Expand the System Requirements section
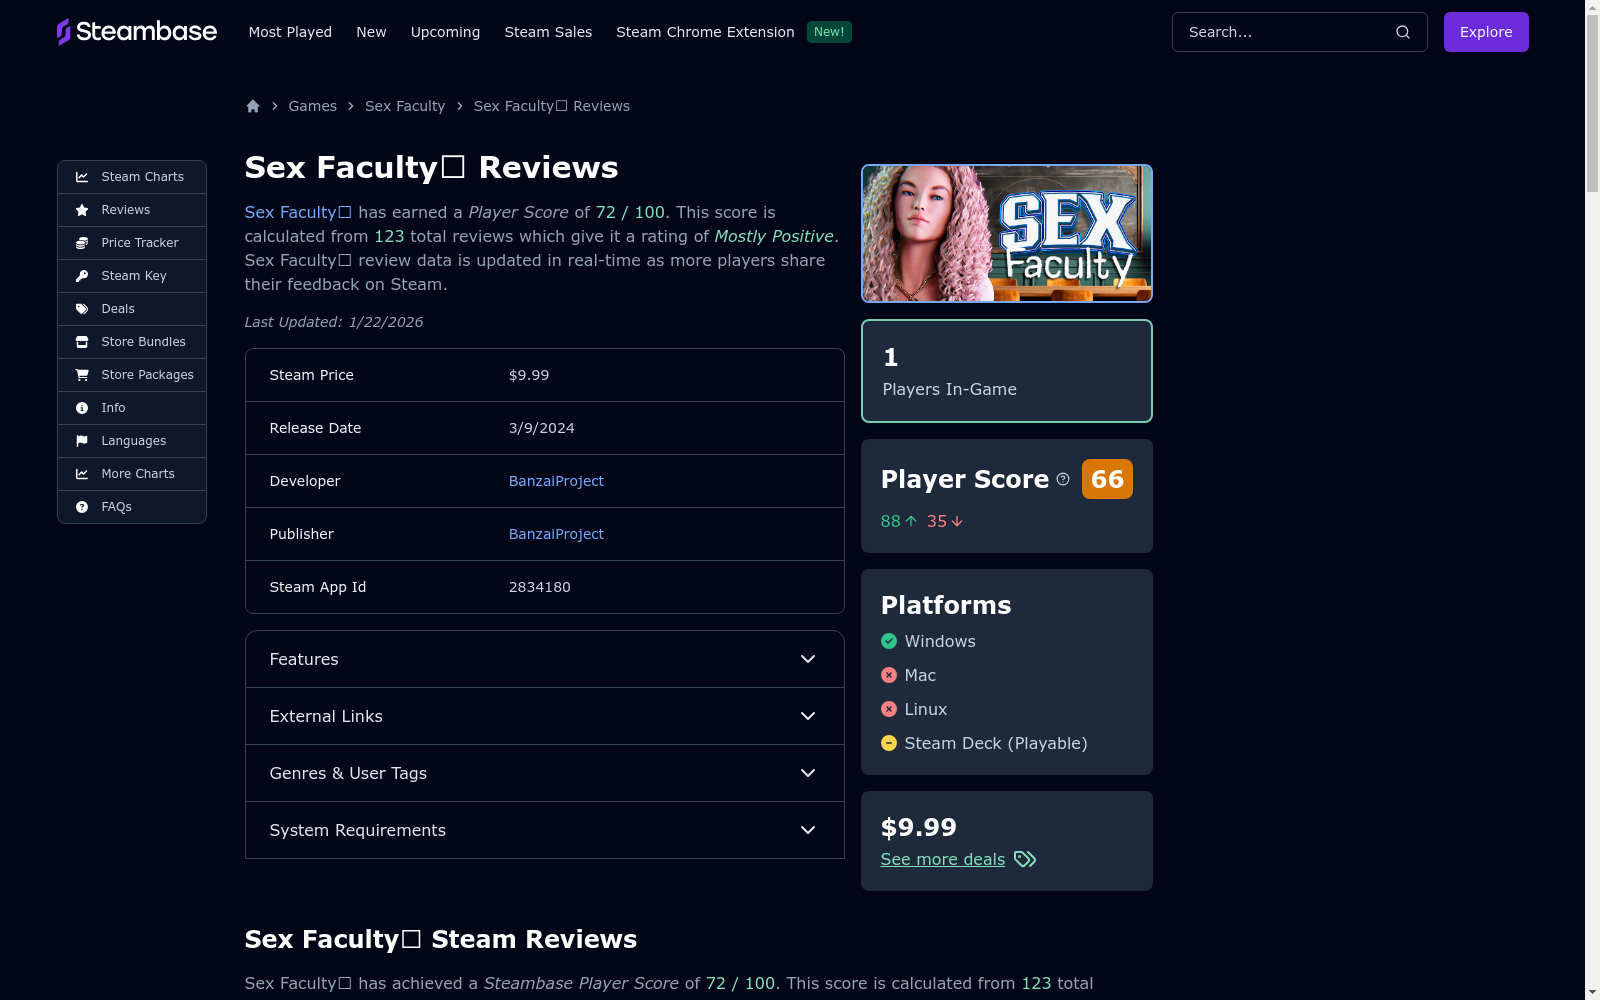 pos(545,830)
